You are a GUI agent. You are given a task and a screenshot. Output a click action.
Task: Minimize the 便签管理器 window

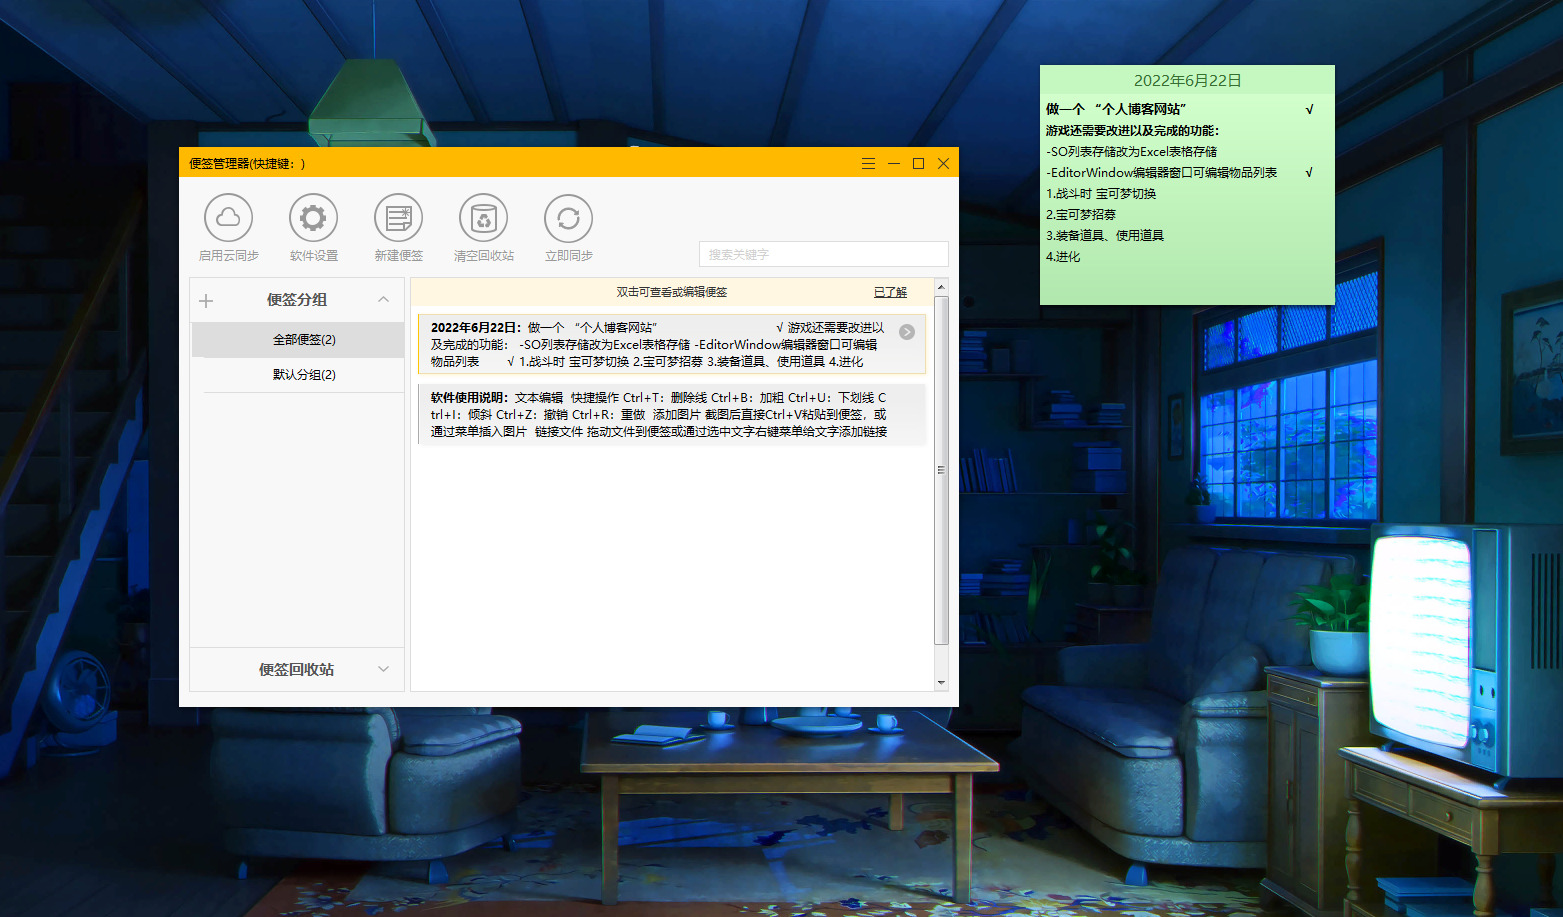click(893, 163)
